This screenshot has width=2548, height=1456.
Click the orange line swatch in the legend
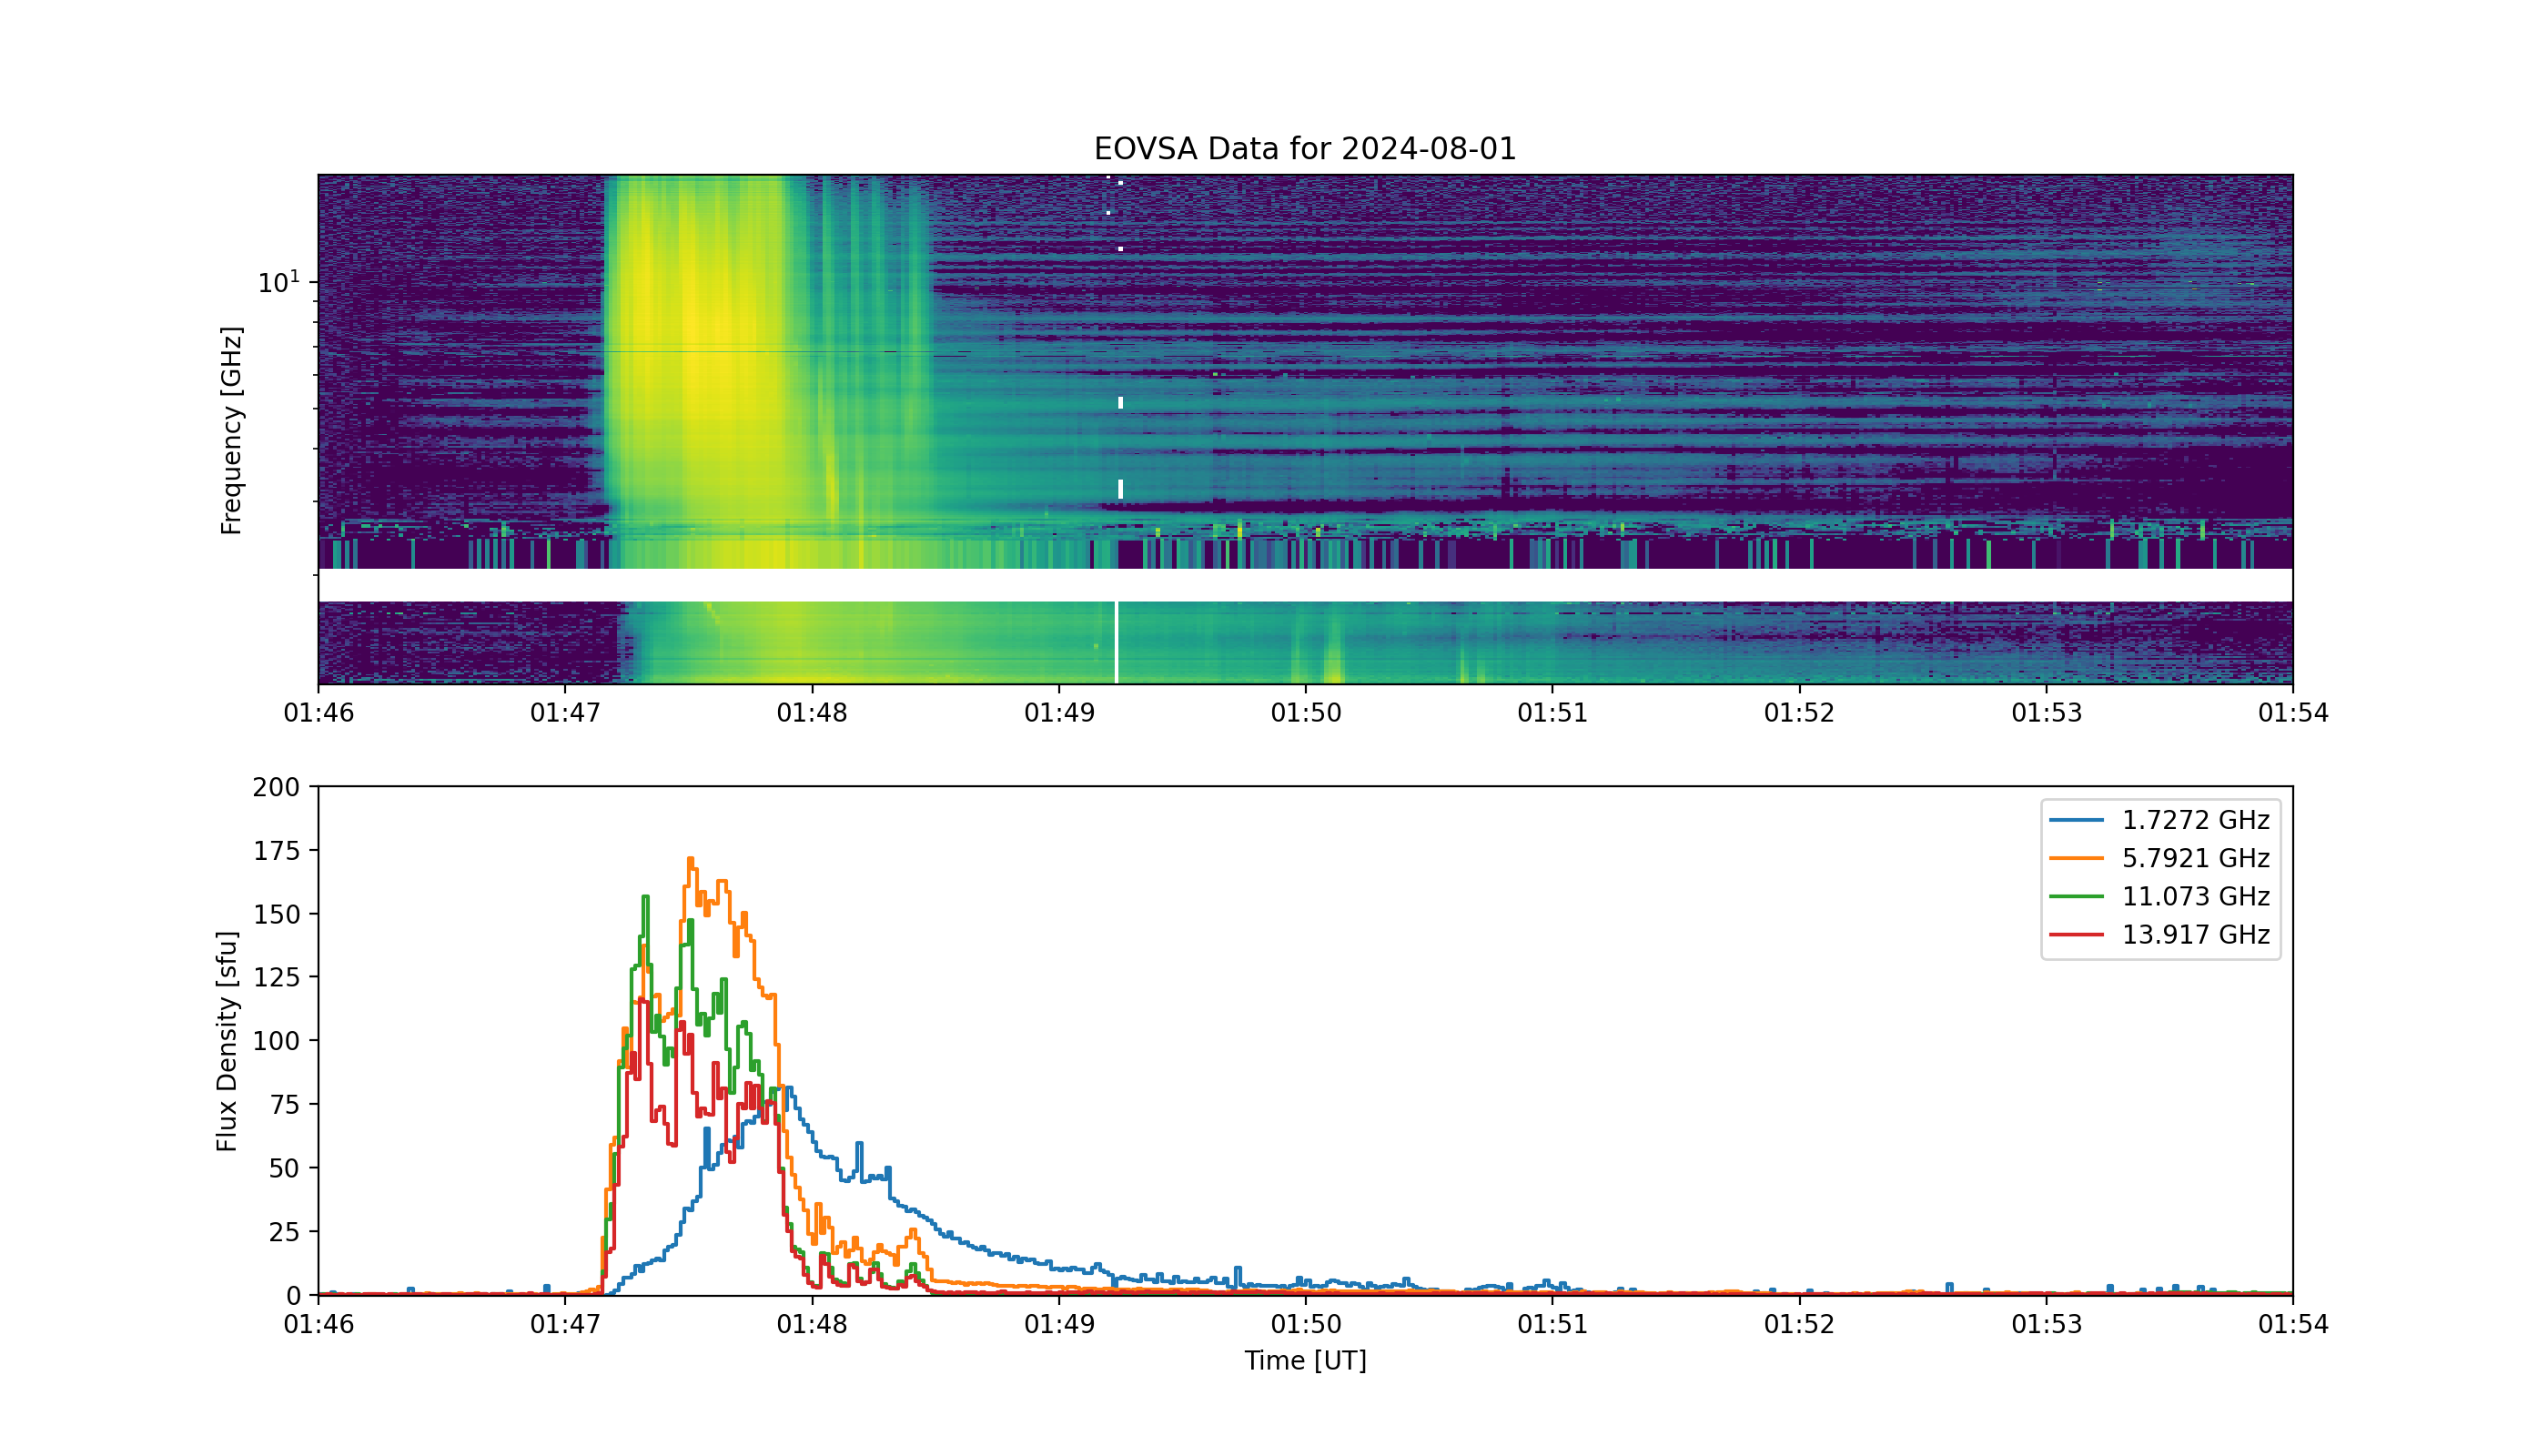tap(2076, 858)
